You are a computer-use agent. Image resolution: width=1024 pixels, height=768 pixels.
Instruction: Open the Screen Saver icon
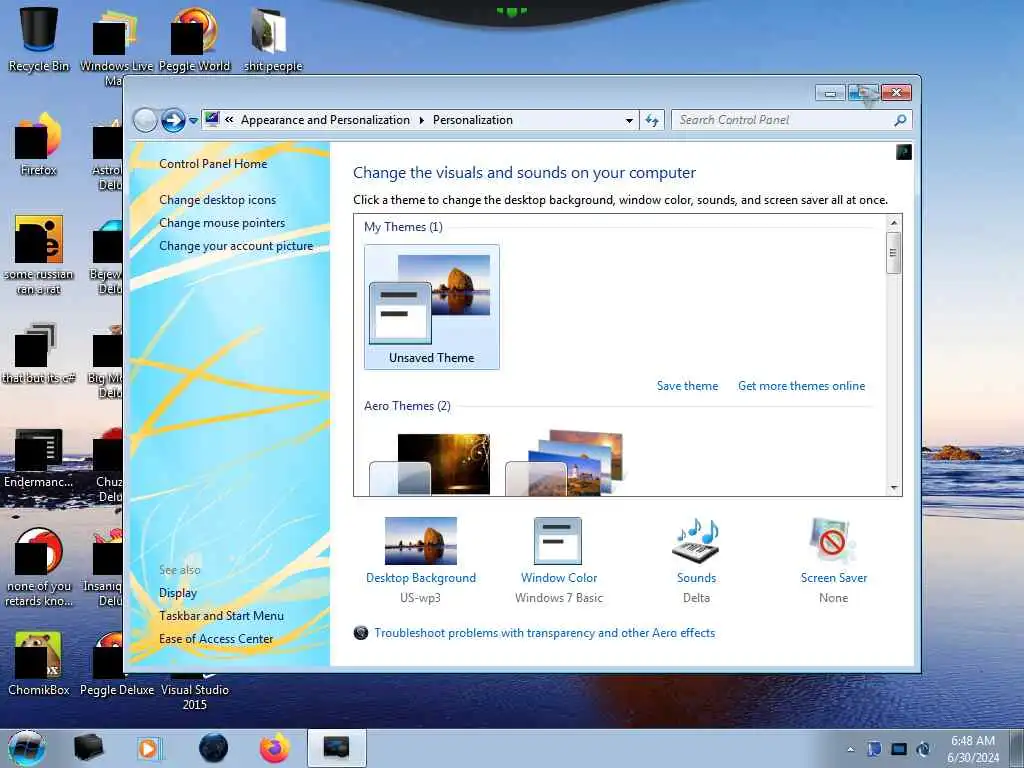coord(833,541)
